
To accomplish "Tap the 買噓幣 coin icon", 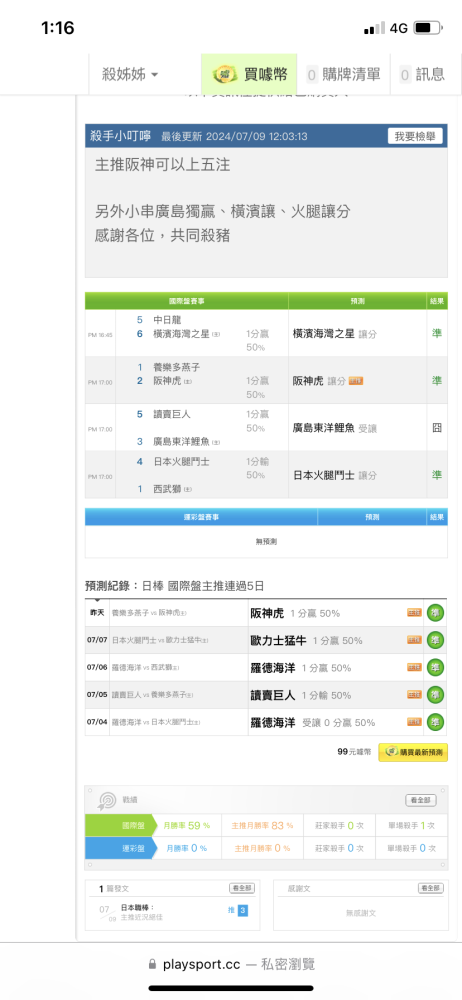I will point(224,75).
